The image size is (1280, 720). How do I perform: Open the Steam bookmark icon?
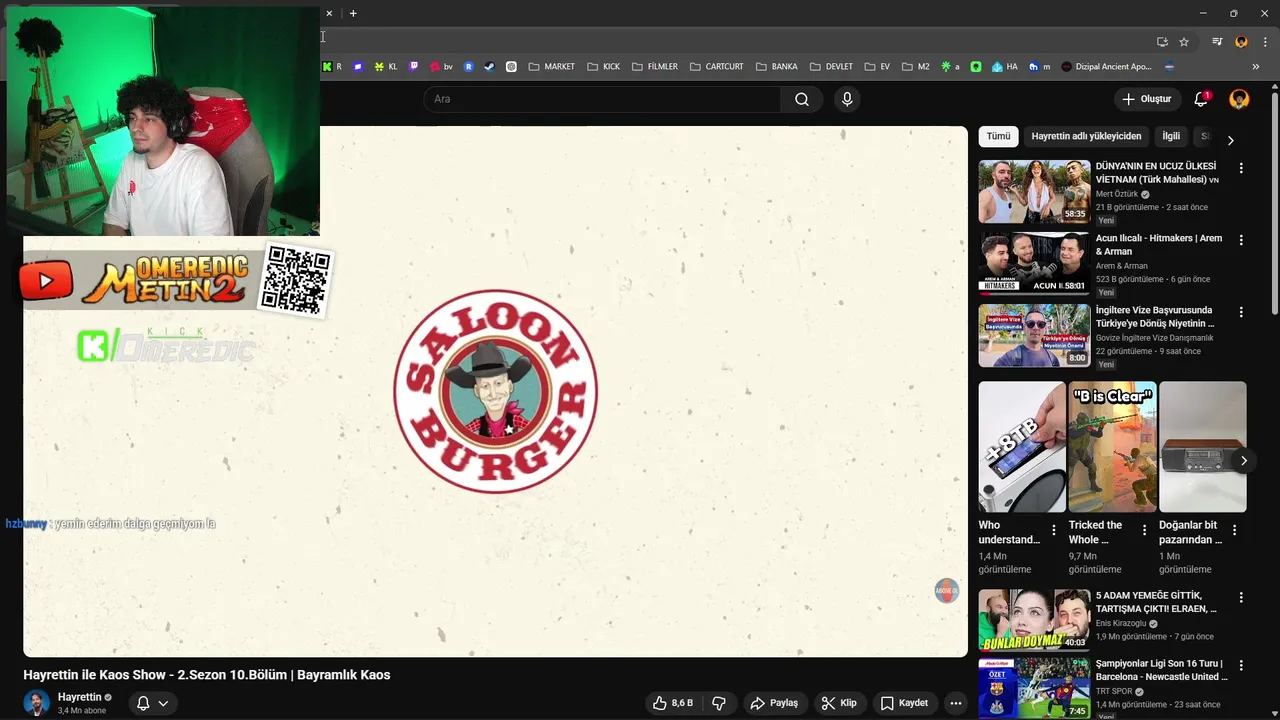coord(490,67)
